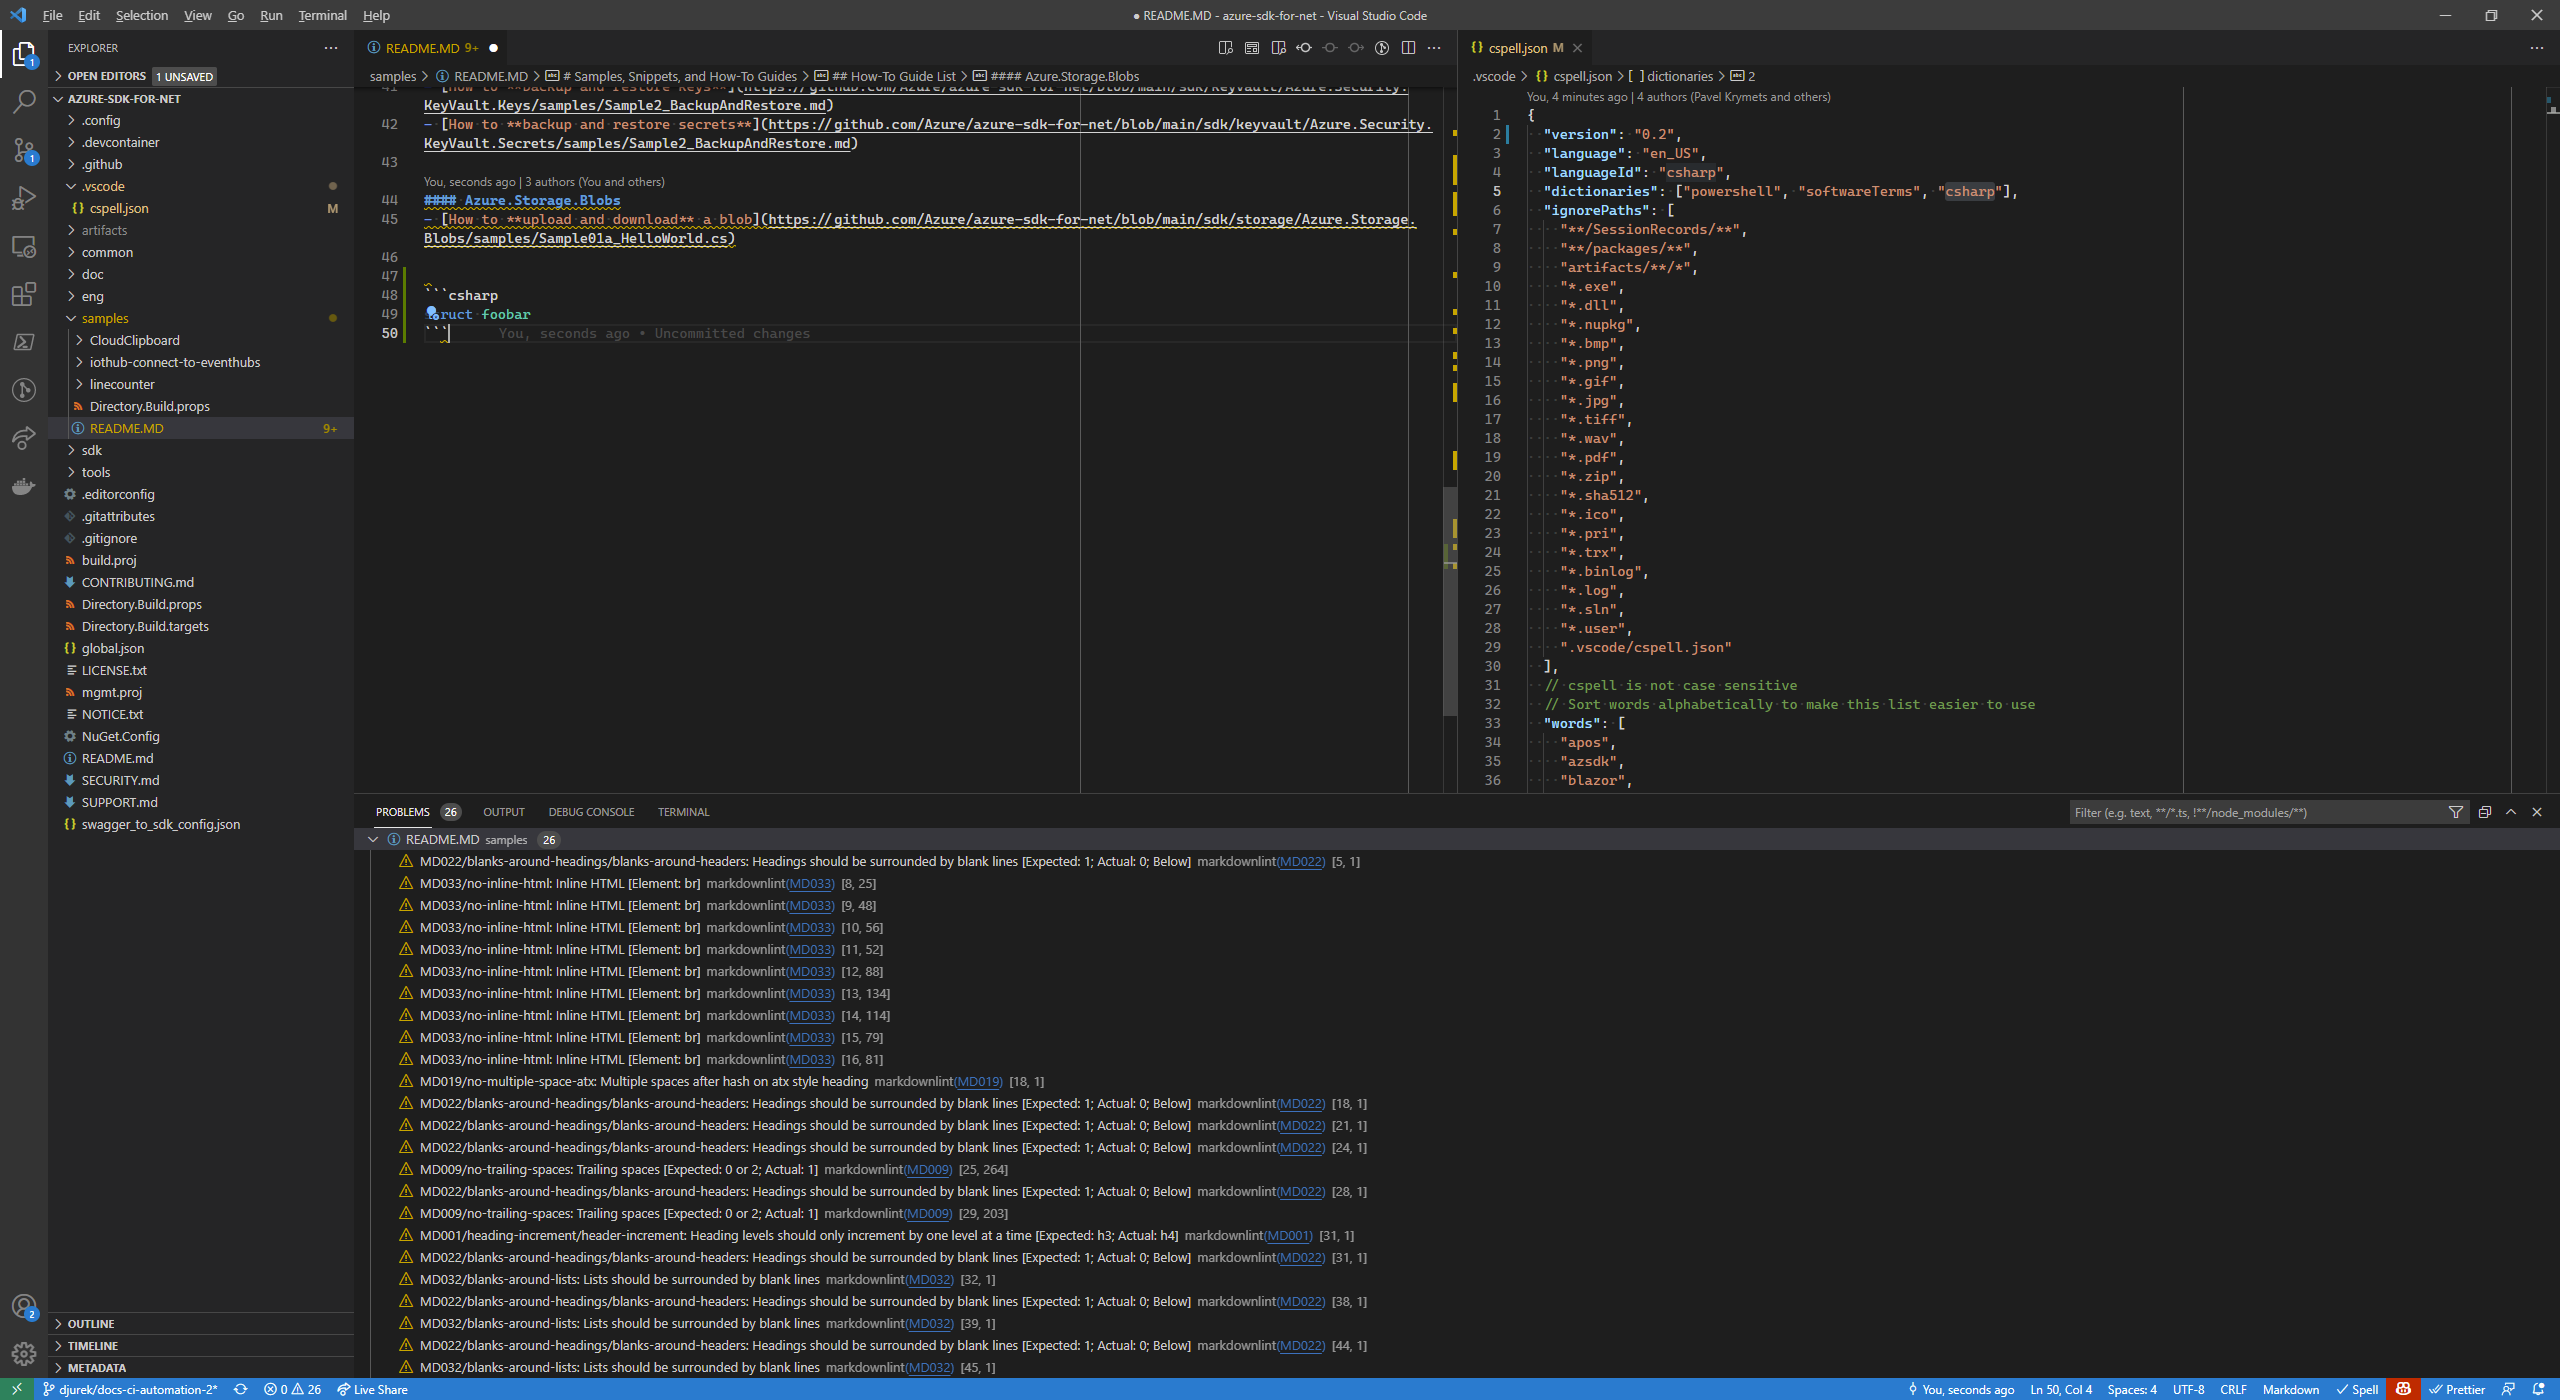This screenshot has width=2560, height=1400.
Task: Click the Live Share status bar button
Action: click(372, 1390)
